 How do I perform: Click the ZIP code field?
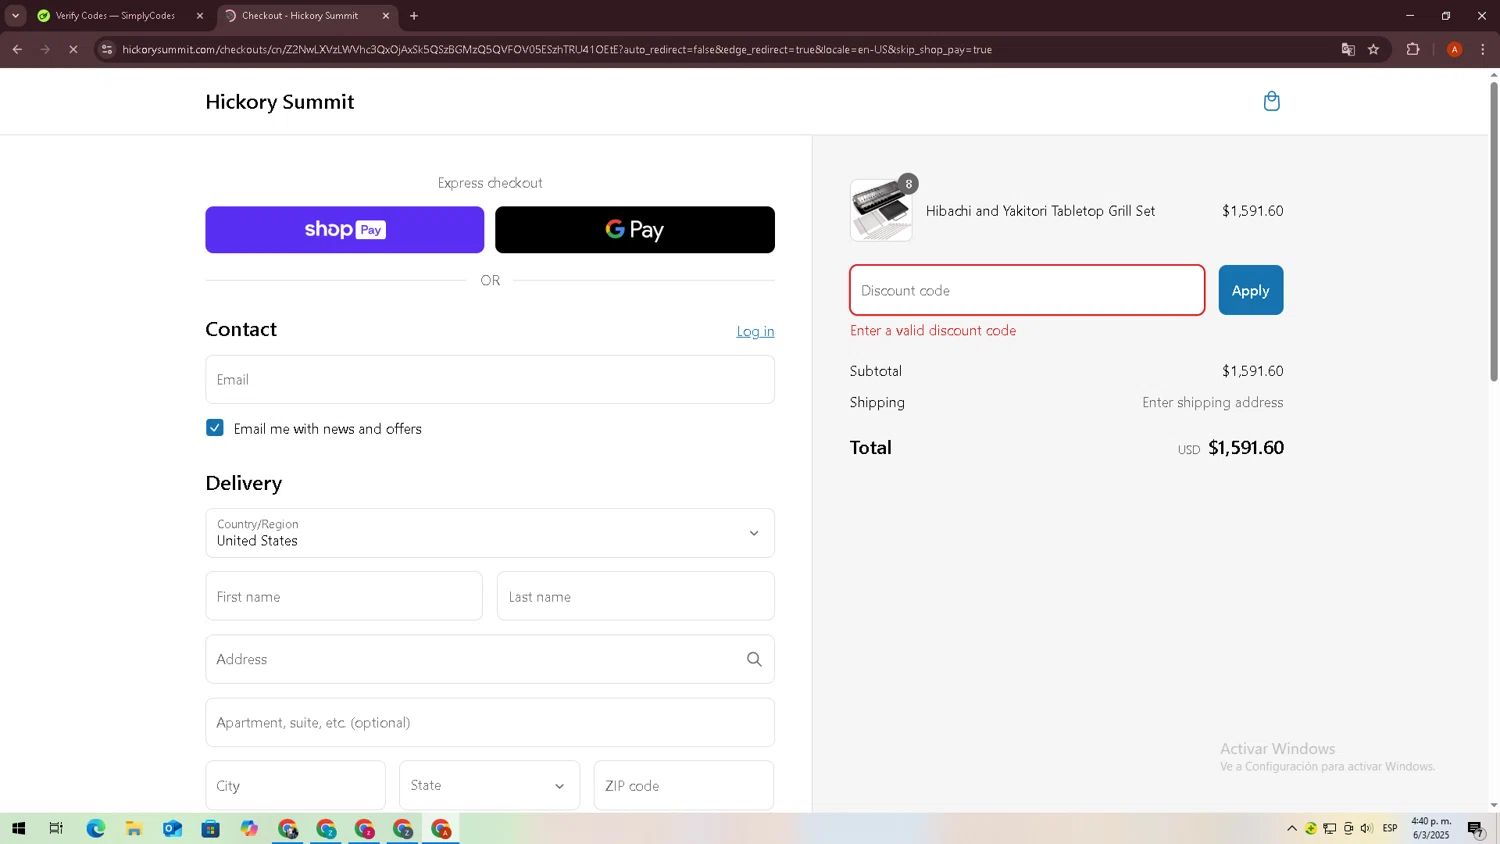click(x=684, y=785)
